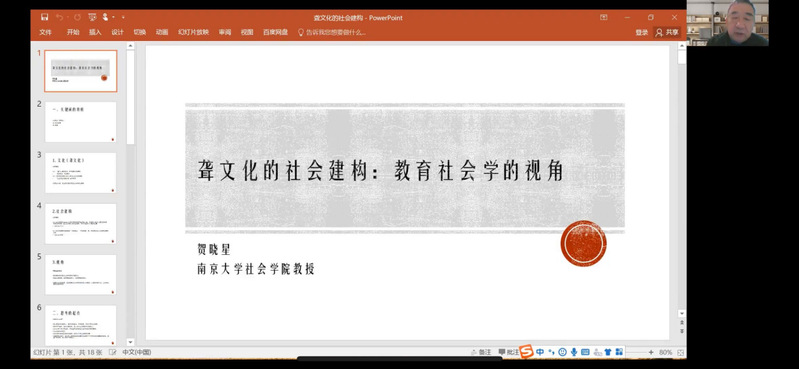Screen dimensions: 799x369
Task: Open the 插入 ribbon tab
Action: [x=95, y=32]
